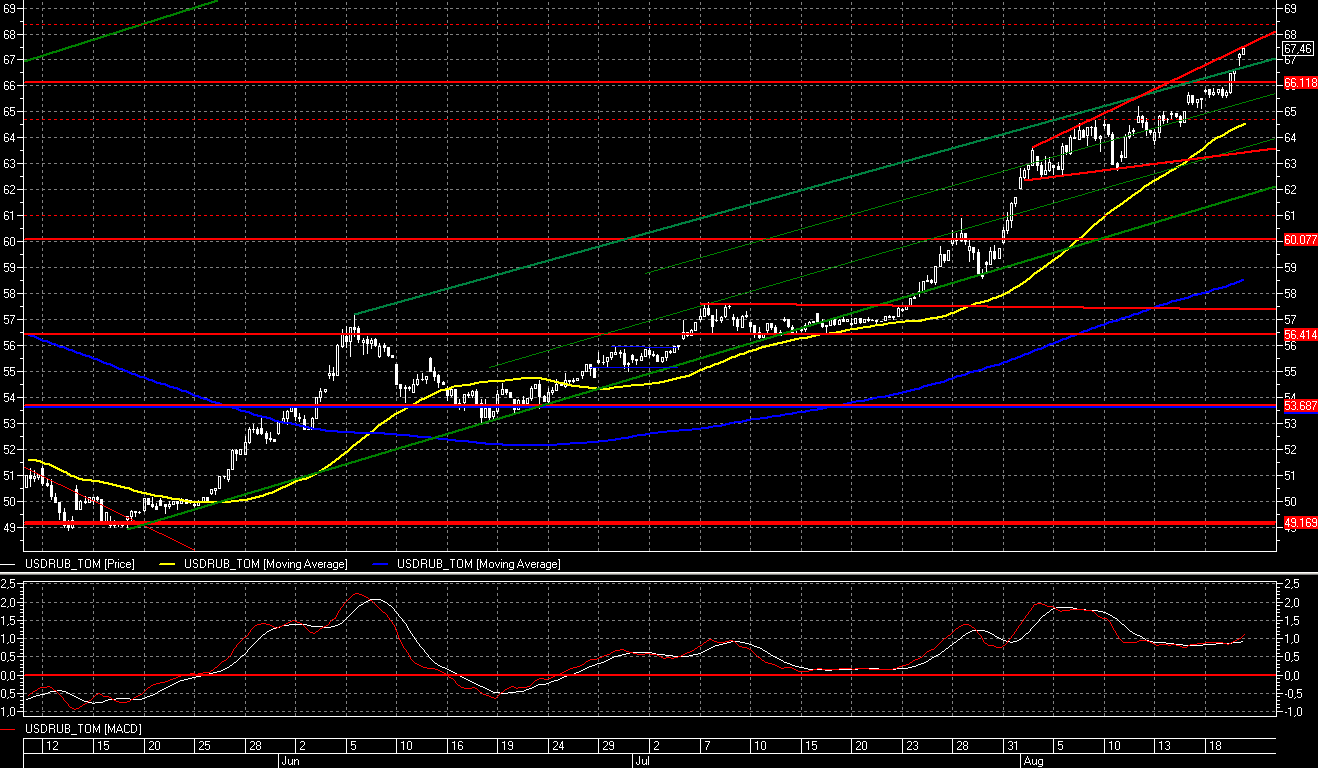The image size is (1318, 768).
Task: Select day 12 on the date axis
Action: click(52, 746)
